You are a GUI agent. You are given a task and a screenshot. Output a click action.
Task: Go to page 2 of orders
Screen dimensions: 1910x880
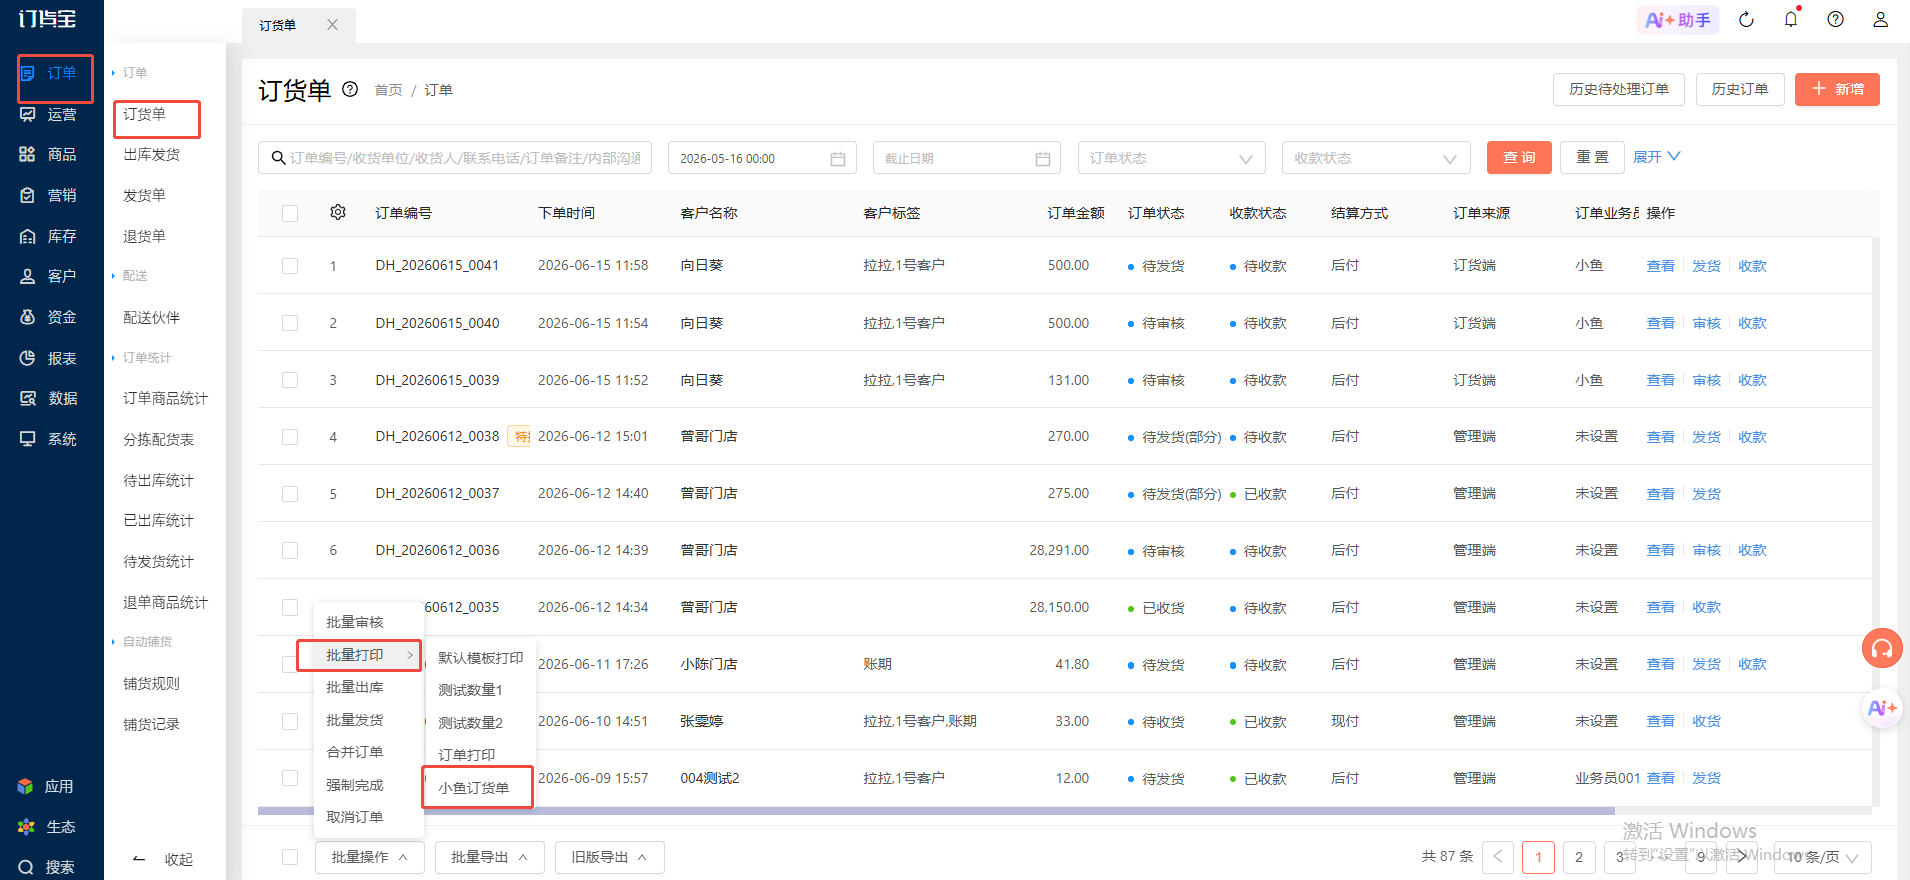[x=1579, y=857]
